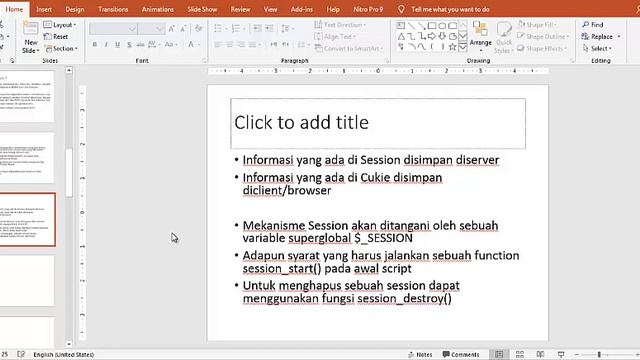This screenshot has width=640, height=360.
Task: Switch to Slide Sorter view
Action: 520,355
